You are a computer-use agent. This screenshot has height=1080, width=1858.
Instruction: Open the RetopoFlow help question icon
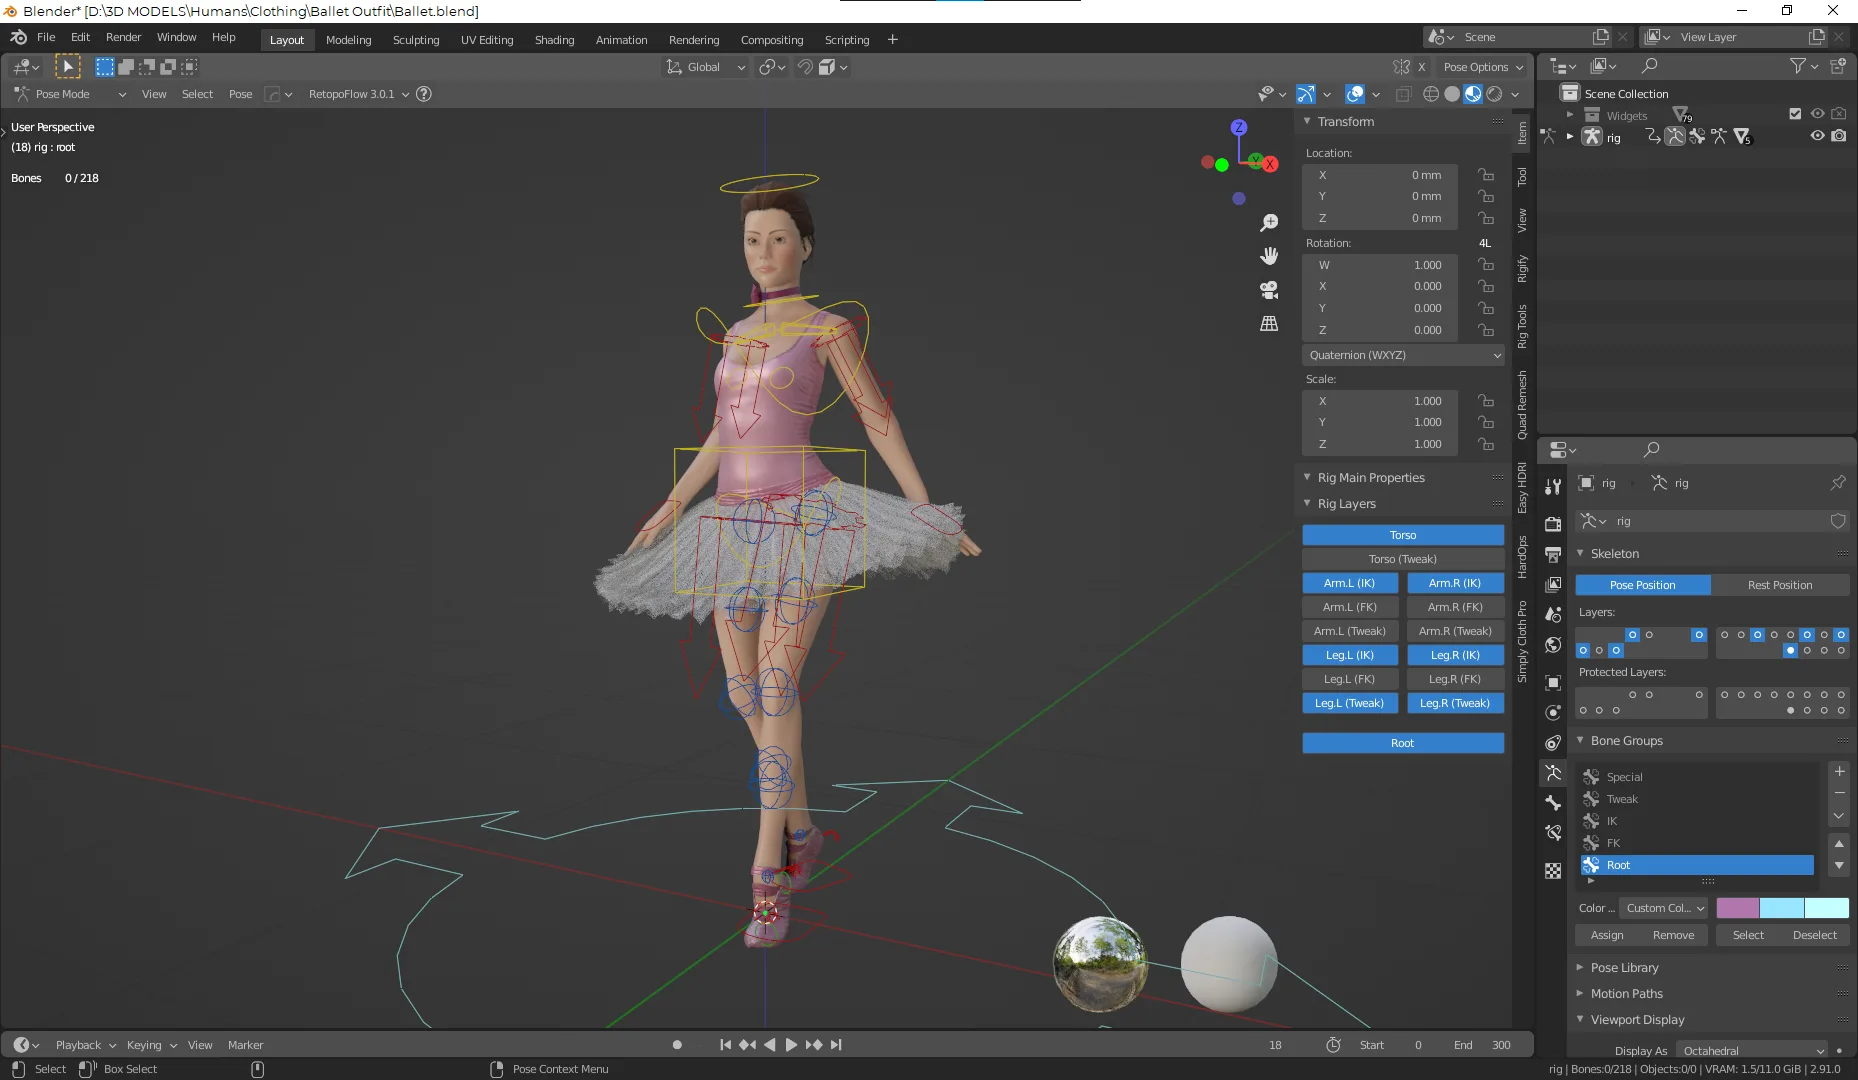pyautogui.click(x=424, y=94)
